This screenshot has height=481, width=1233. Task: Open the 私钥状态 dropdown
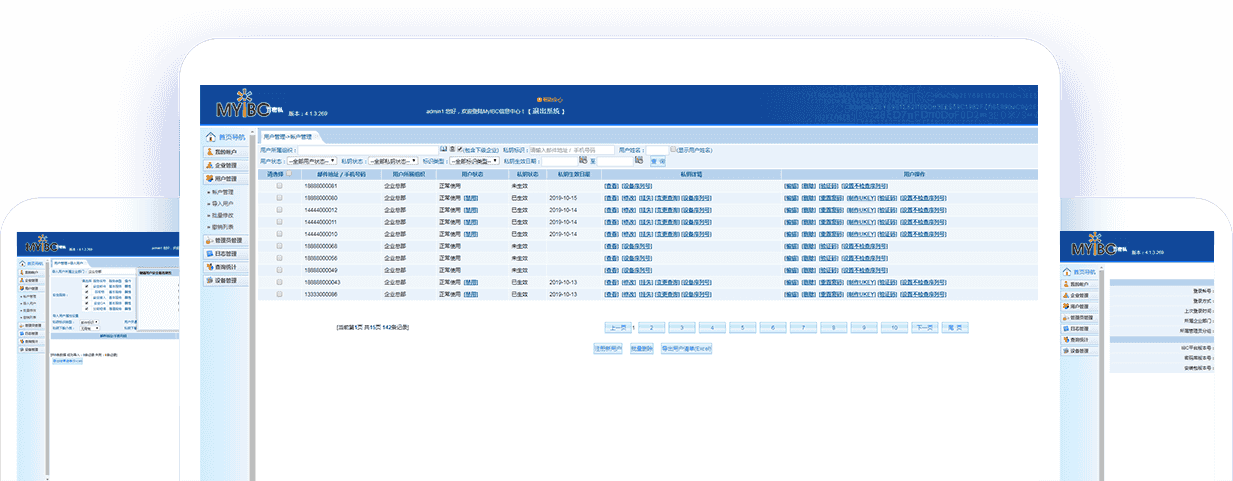393,160
